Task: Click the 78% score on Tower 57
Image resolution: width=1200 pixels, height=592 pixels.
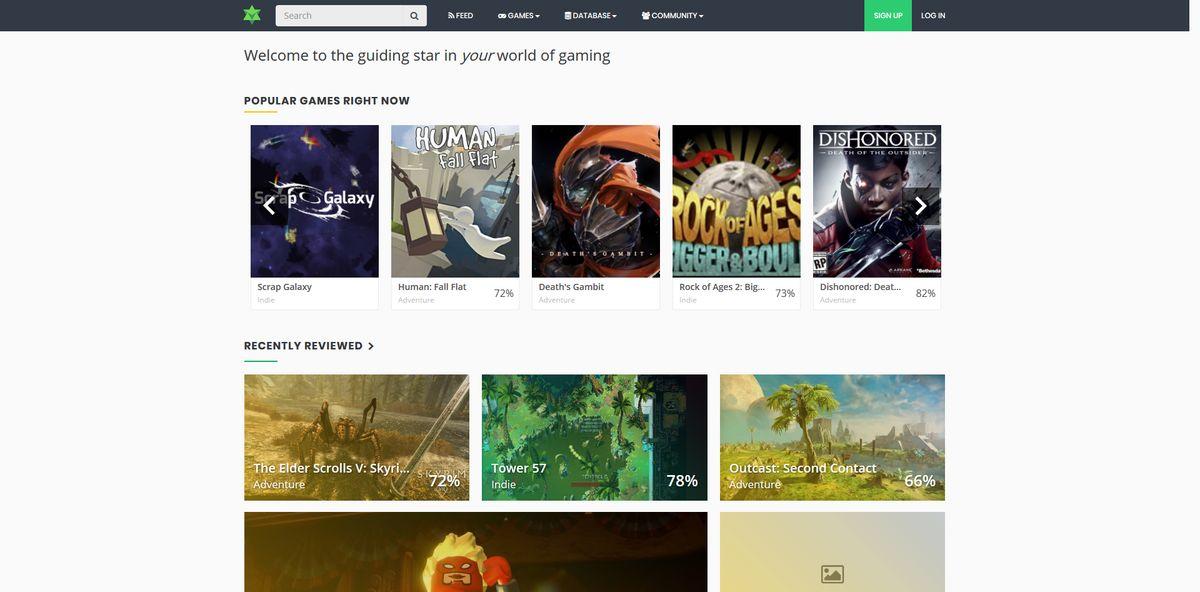Action: click(x=682, y=481)
